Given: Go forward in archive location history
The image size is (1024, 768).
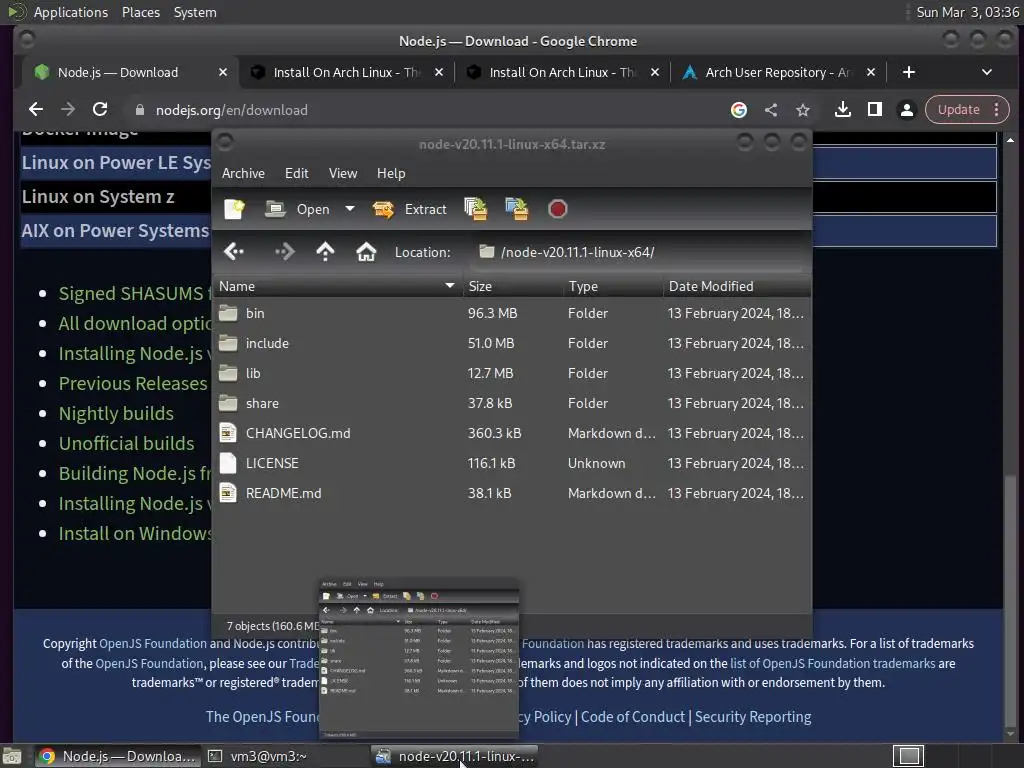Looking at the screenshot, I should click(285, 251).
